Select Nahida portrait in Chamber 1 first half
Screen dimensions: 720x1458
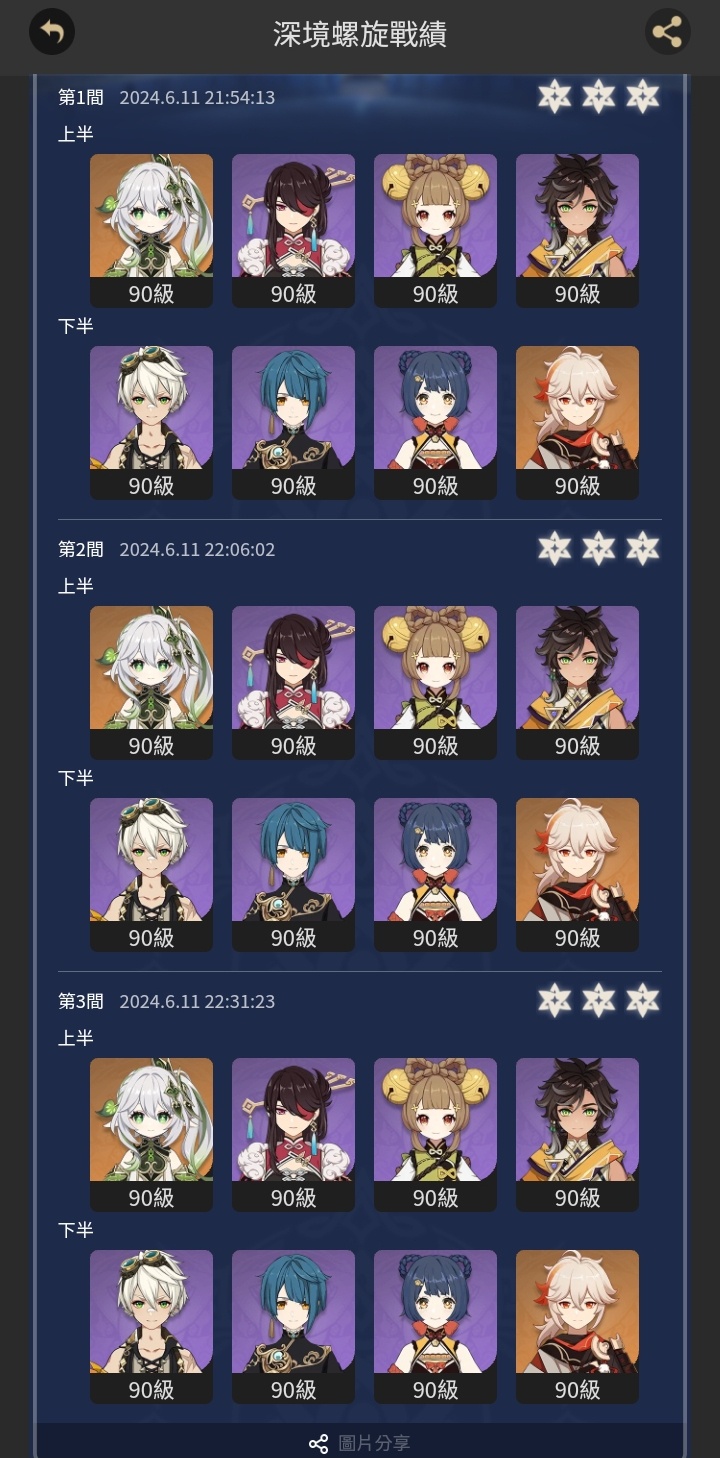(151, 231)
